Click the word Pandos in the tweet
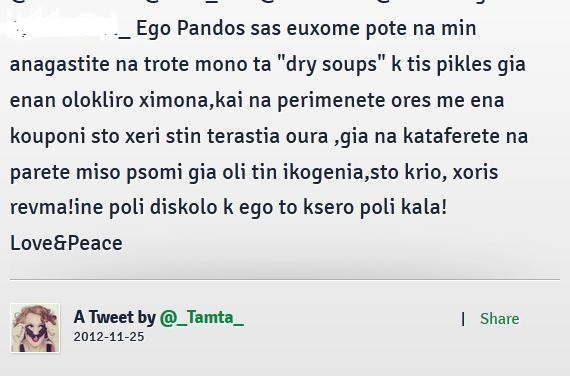The height and width of the screenshot is (376, 570). (x=211, y=28)
